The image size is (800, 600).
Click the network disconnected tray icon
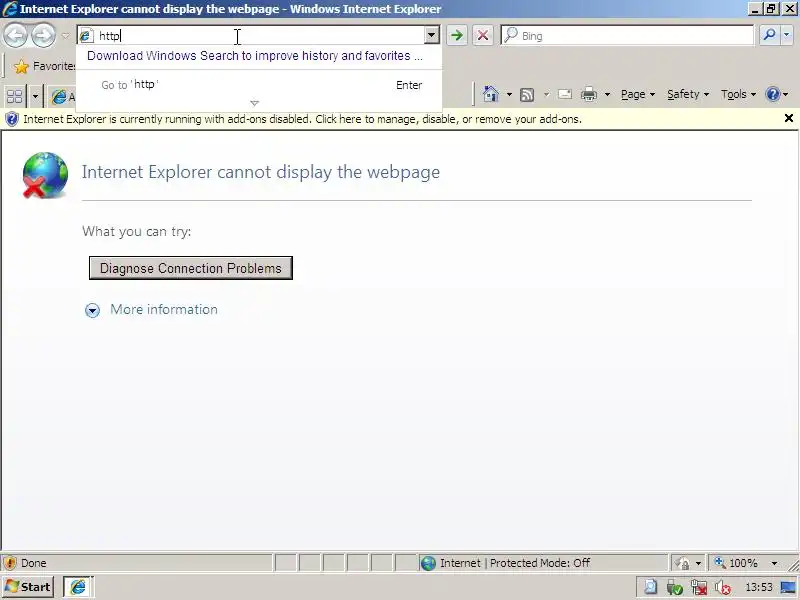tap(699, 588)
